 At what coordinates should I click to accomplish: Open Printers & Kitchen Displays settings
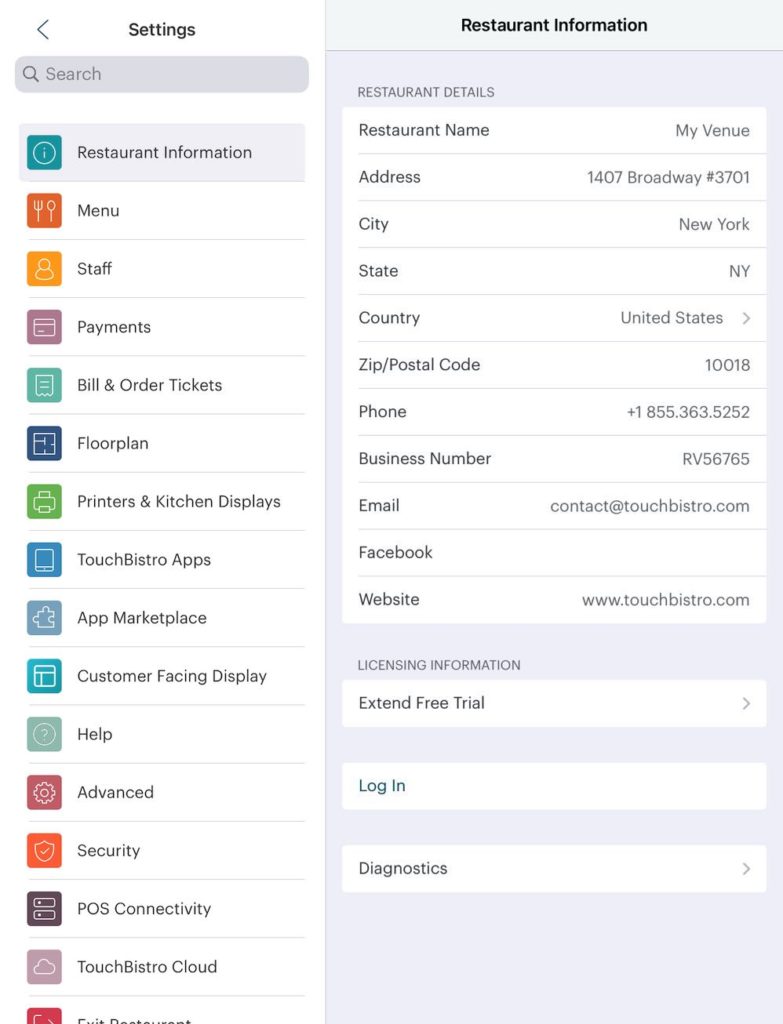click(162, 502)
